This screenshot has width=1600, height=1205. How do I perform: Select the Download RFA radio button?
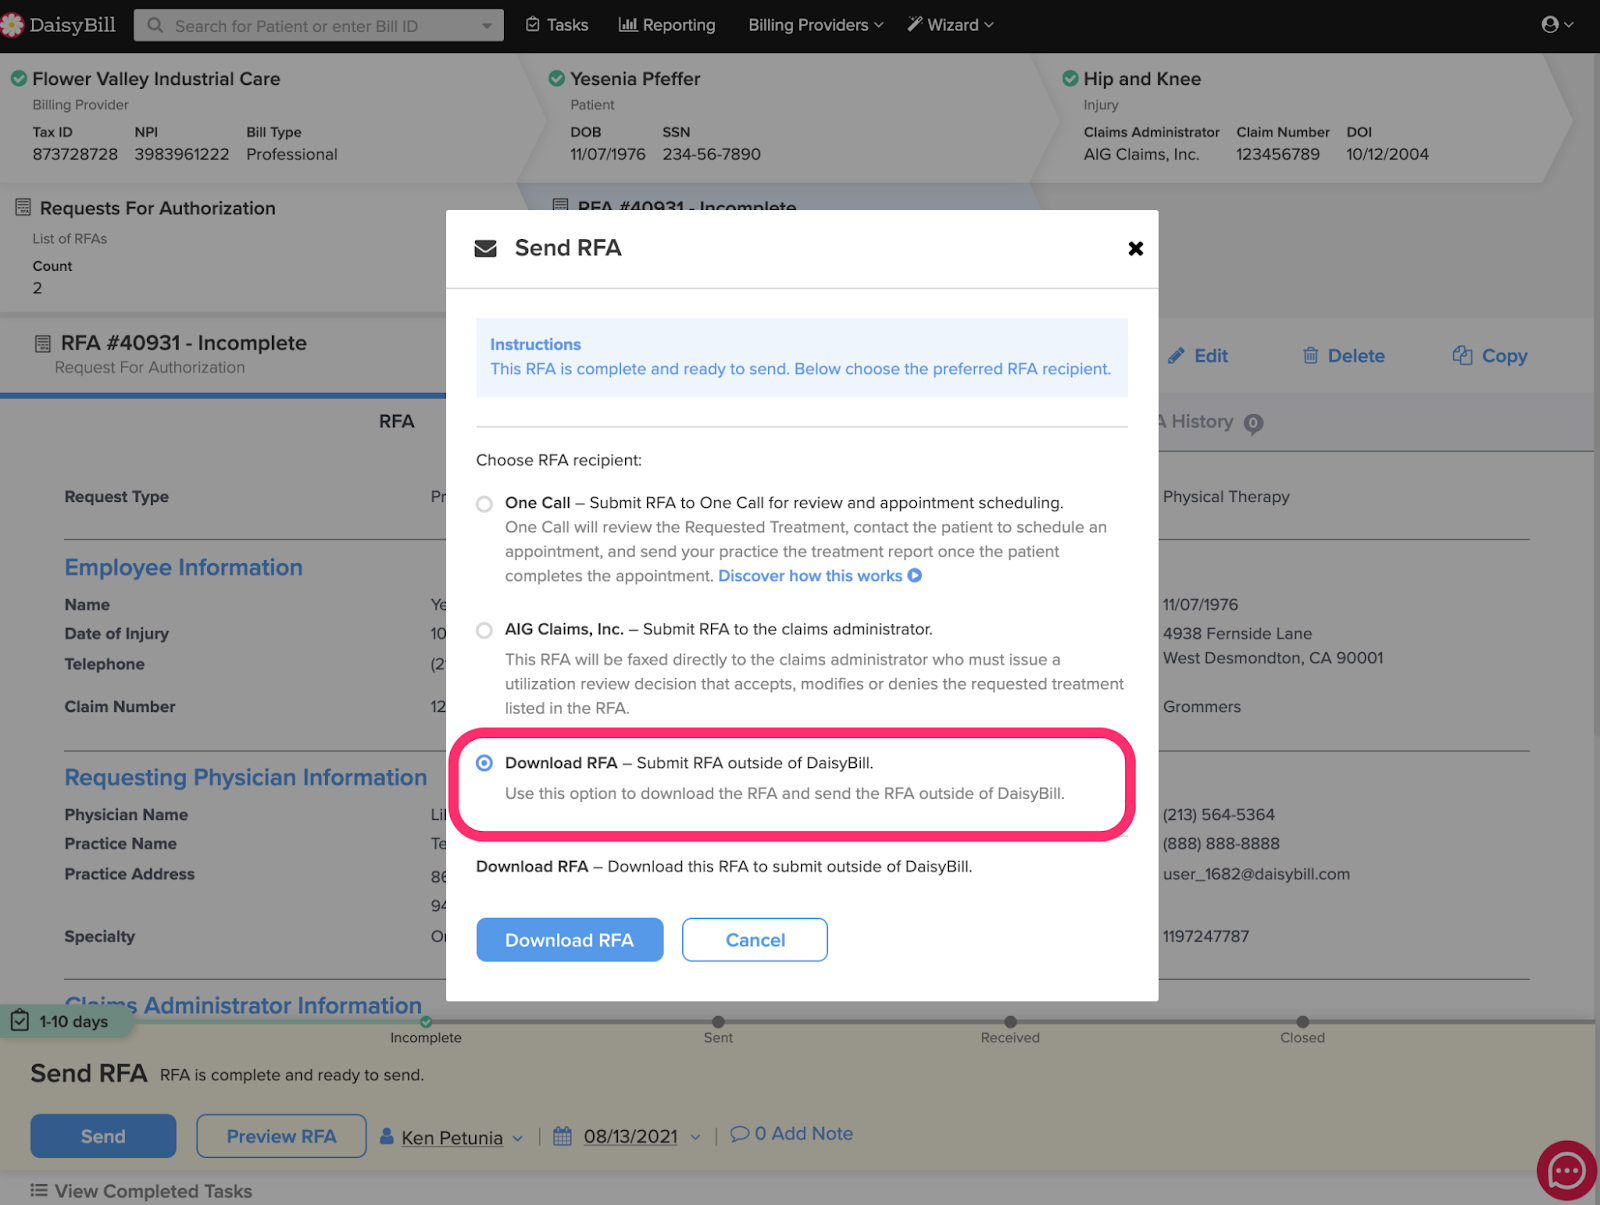point(484,763)
